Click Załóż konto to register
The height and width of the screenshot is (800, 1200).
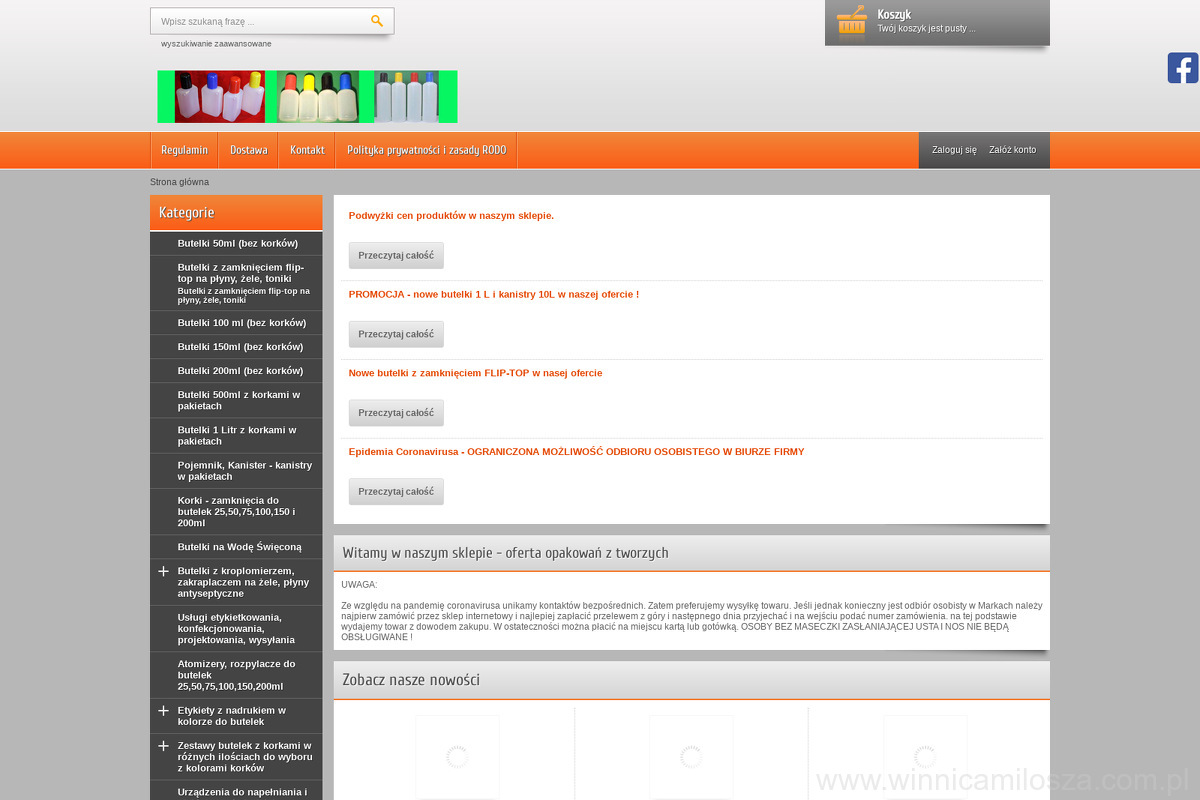click(1012, 150)
